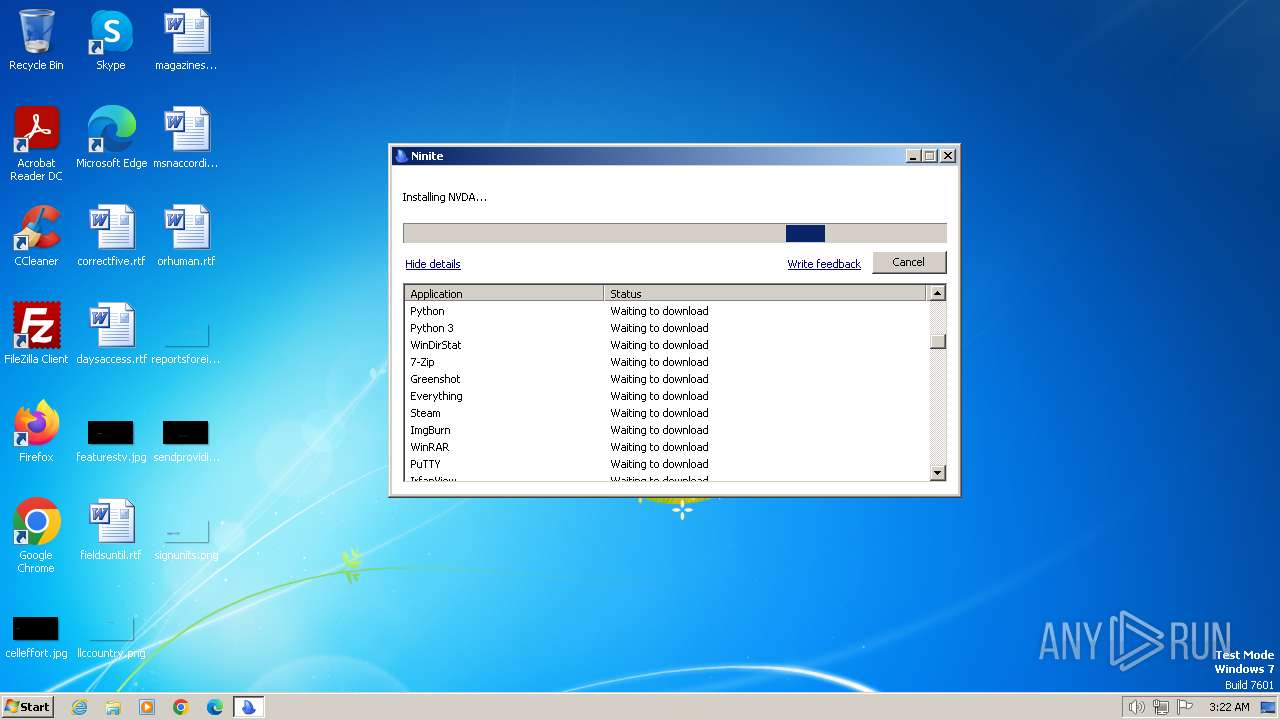Open the Start menu
The width and height of the screenshot is (1280, 720).
click(x=27, y=707)
